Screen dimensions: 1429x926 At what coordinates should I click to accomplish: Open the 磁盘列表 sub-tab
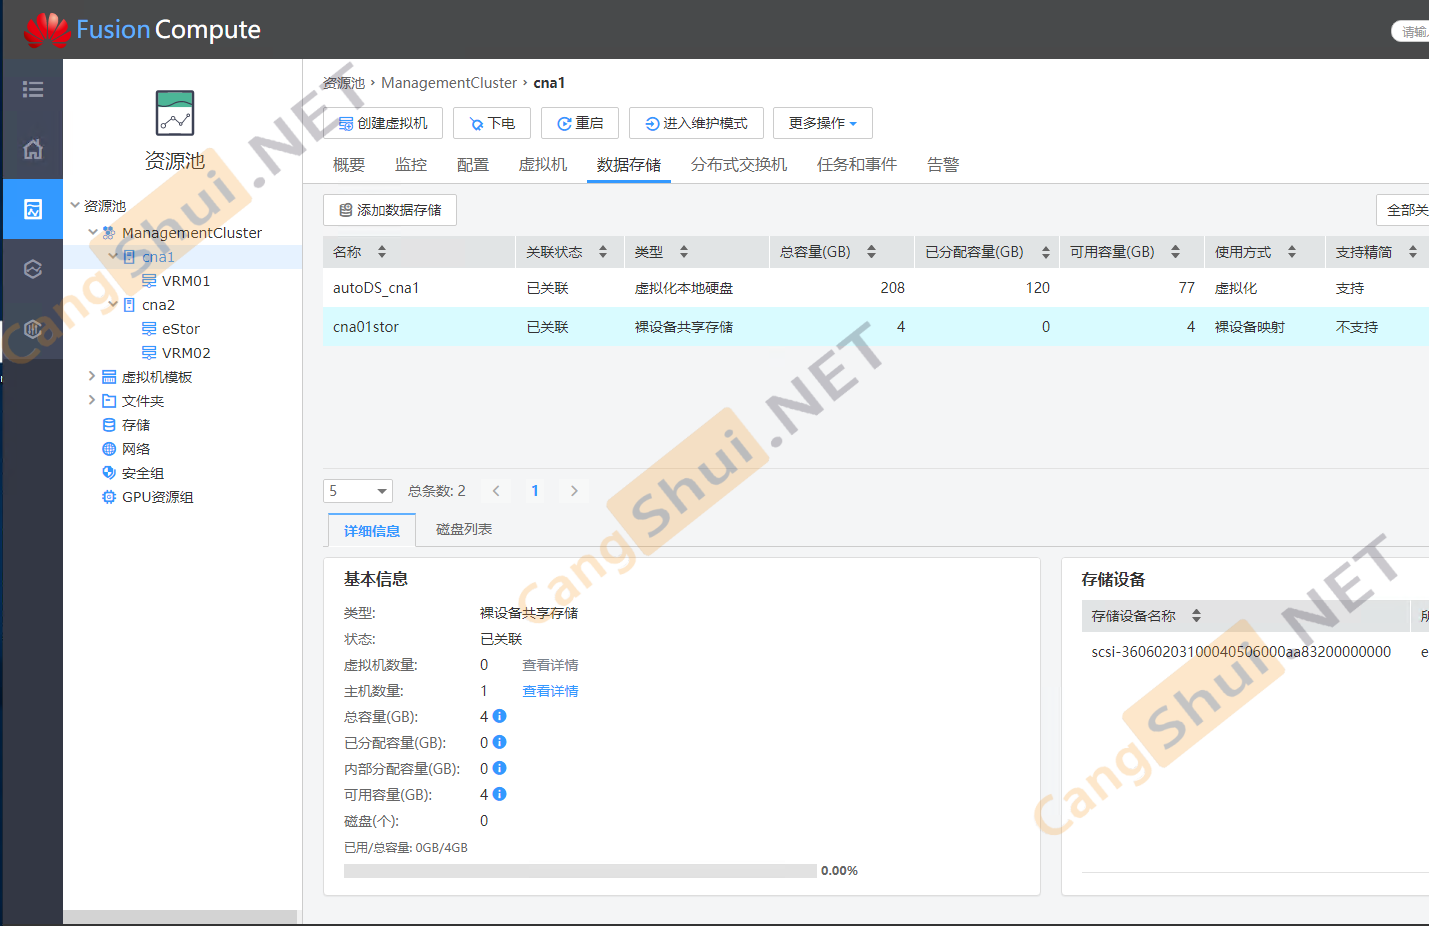tap(464, 529)
